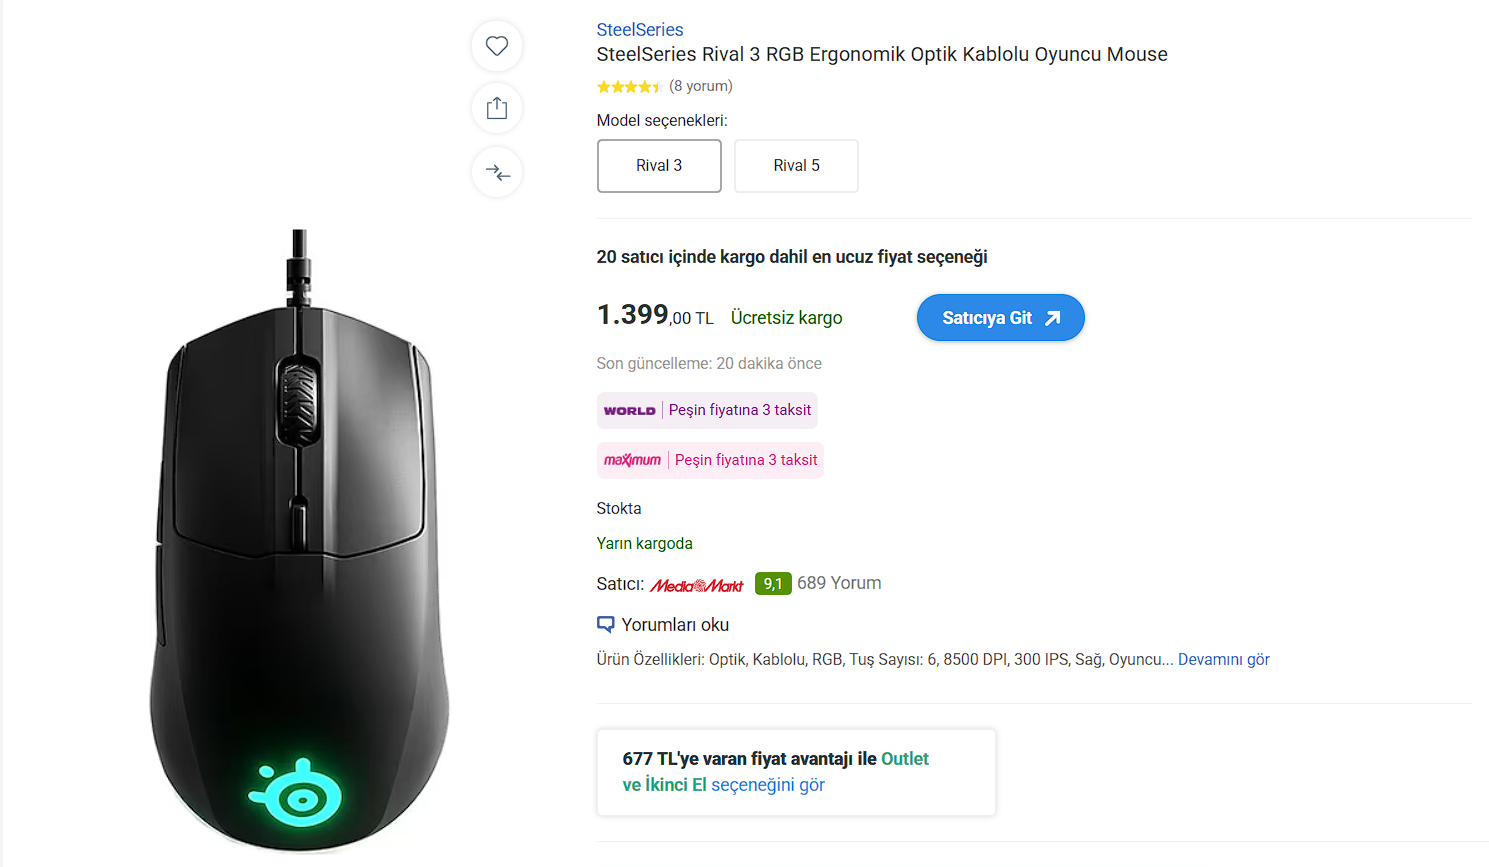Open the 8 yorum reviews link

pyautogui.click(x=701, y=86)
